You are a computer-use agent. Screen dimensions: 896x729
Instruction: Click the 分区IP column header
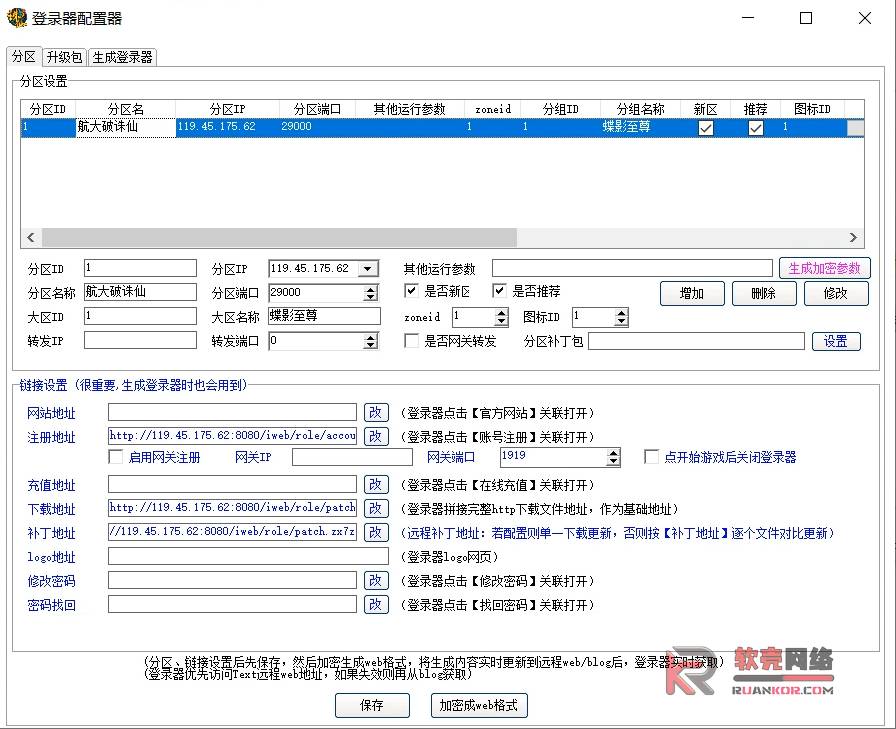tap(227, 109)
